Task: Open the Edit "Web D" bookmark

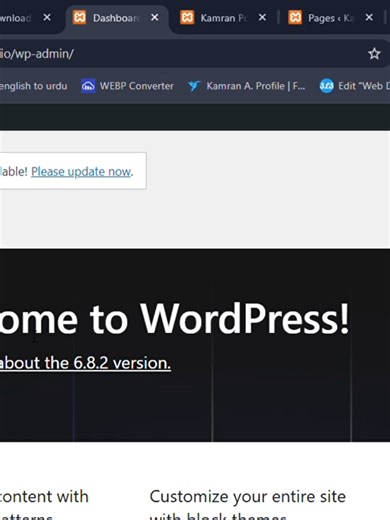Action: pyautogui.click(x=355, y=86)
